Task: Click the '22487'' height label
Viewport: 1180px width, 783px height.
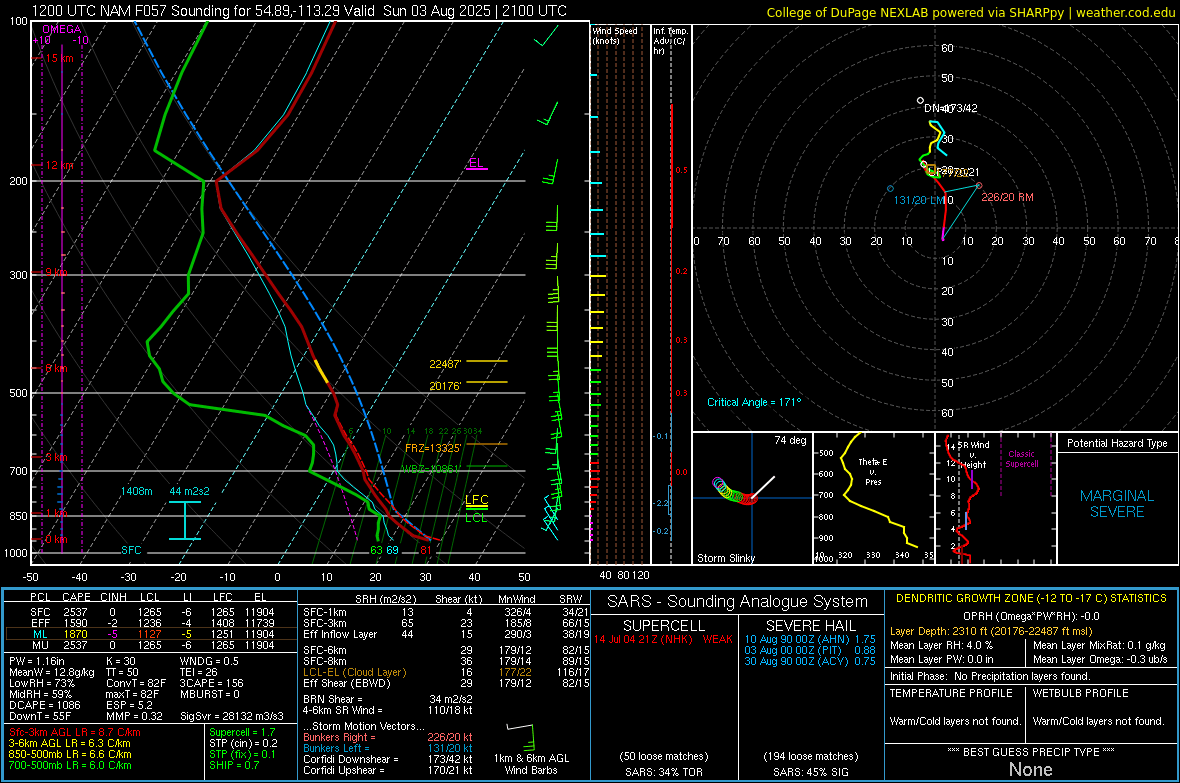Action: [x=445, y=364]
